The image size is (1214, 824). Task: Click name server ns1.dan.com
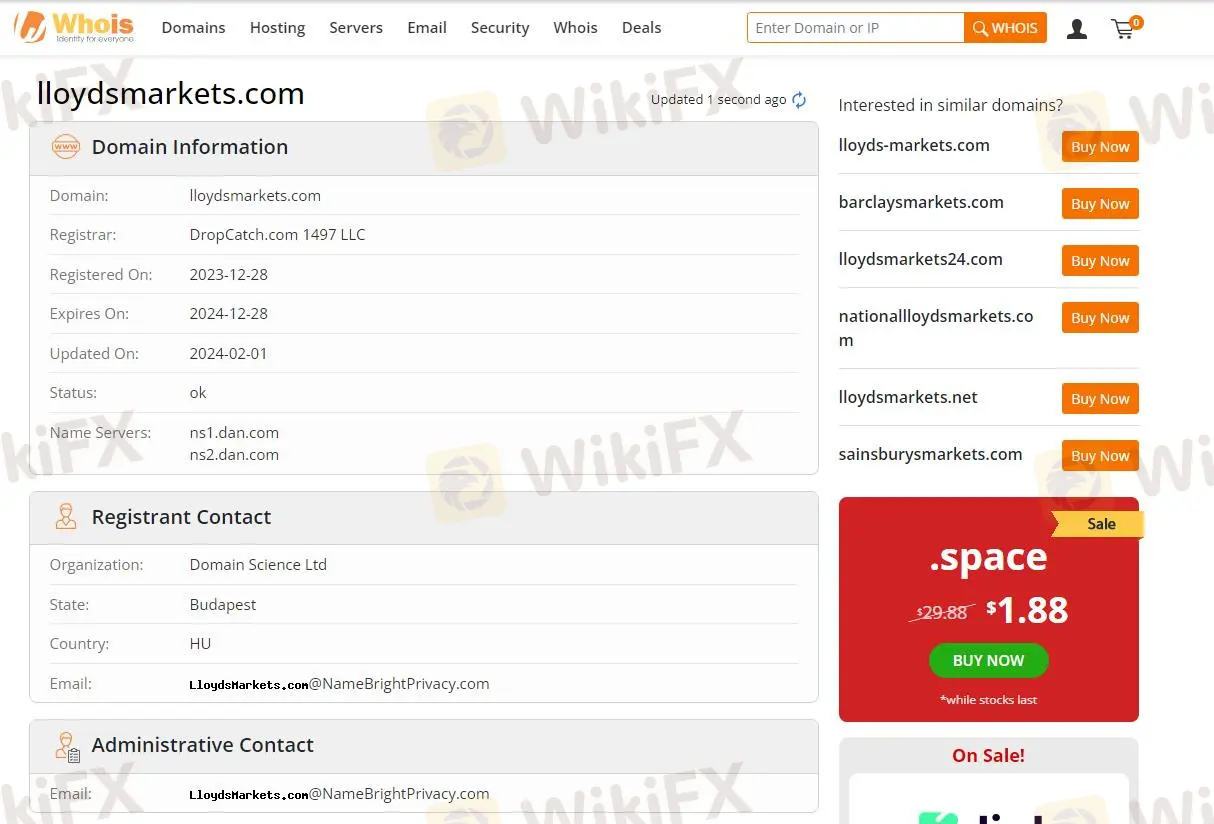point(234,432)
